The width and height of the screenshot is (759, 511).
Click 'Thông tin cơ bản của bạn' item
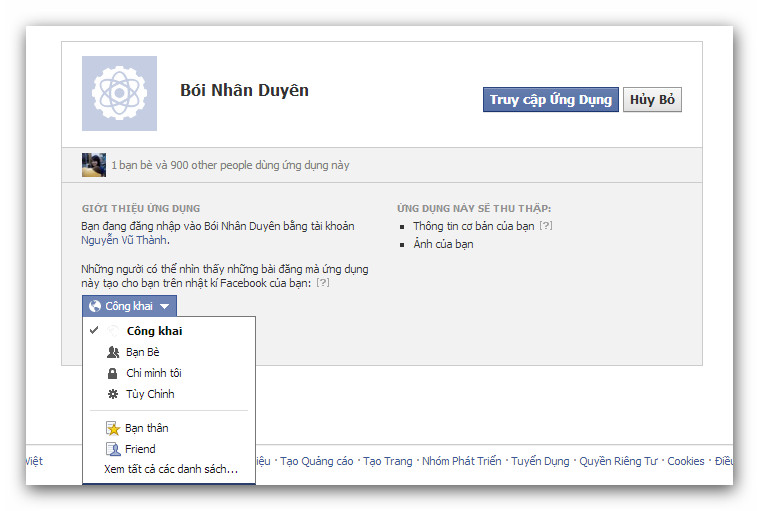pyautogui.click(x=474, y=226)
